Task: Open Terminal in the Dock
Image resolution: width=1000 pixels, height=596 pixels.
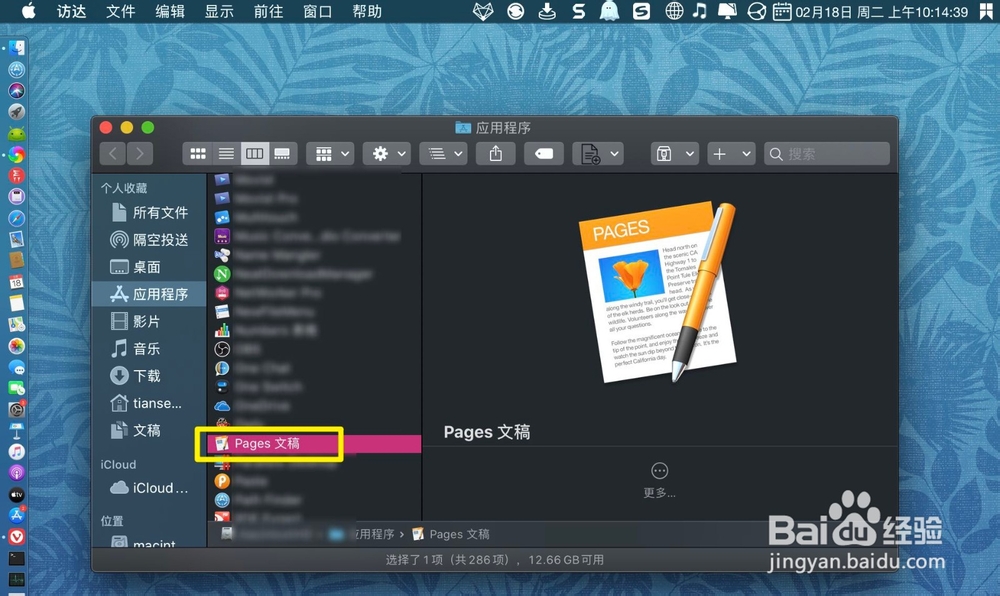Action: point(17,558)
